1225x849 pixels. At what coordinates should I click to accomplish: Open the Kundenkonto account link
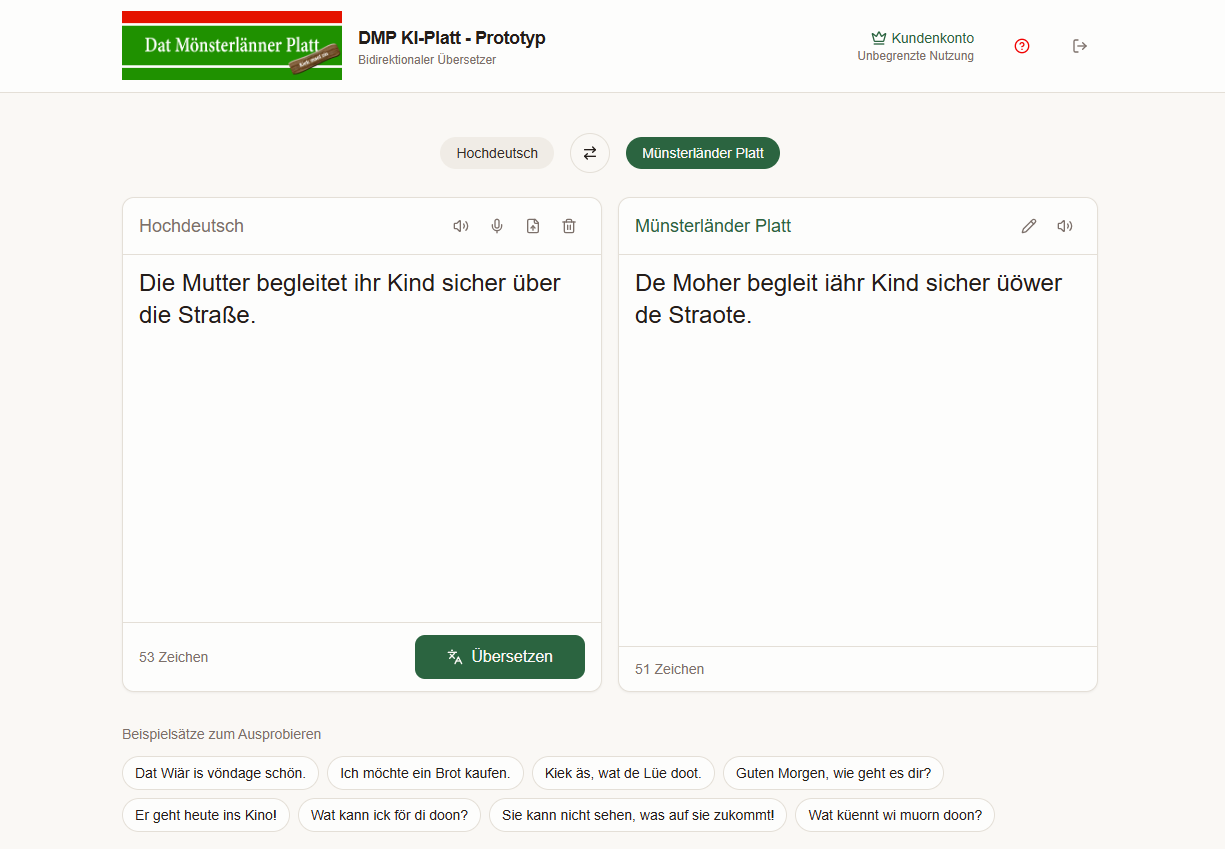tap(922, 38)
